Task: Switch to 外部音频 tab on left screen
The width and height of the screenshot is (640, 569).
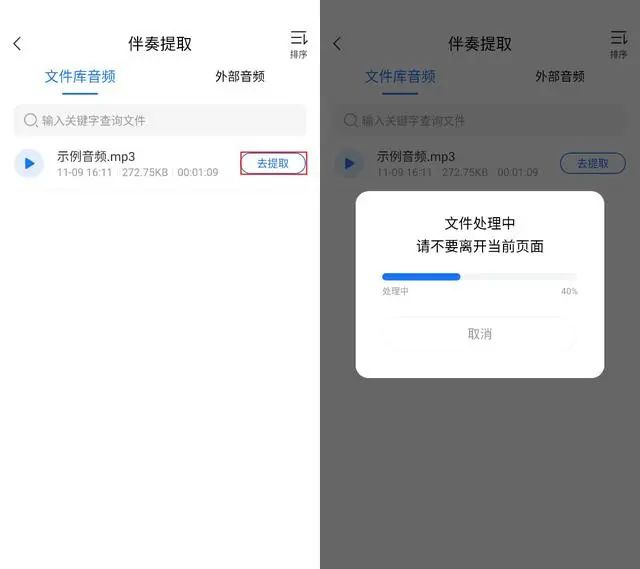Action: [240, 76]
